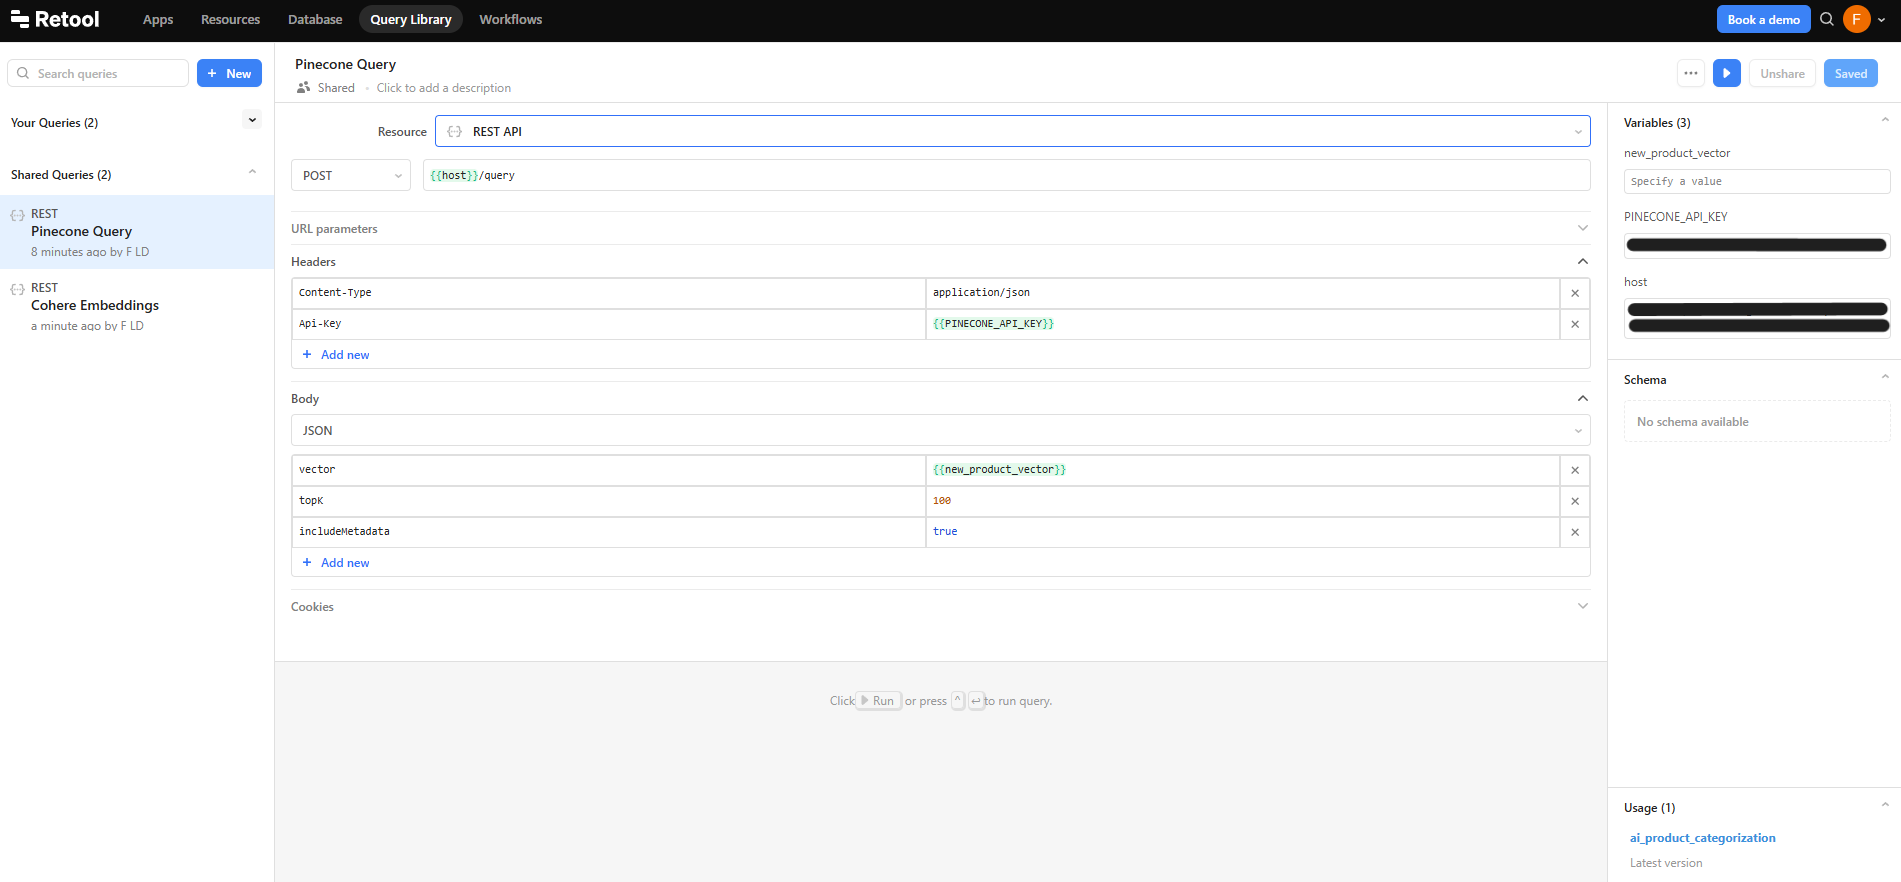Add new body row
This screenshot has width=1901, height=882.
[336, 563]
